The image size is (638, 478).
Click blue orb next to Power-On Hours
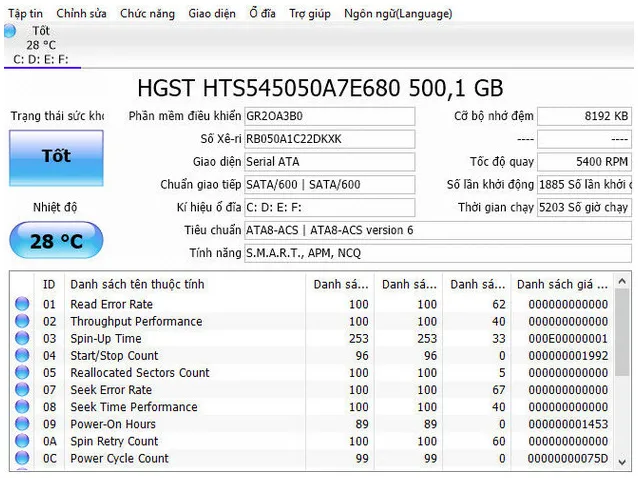(x=22, y=425)
